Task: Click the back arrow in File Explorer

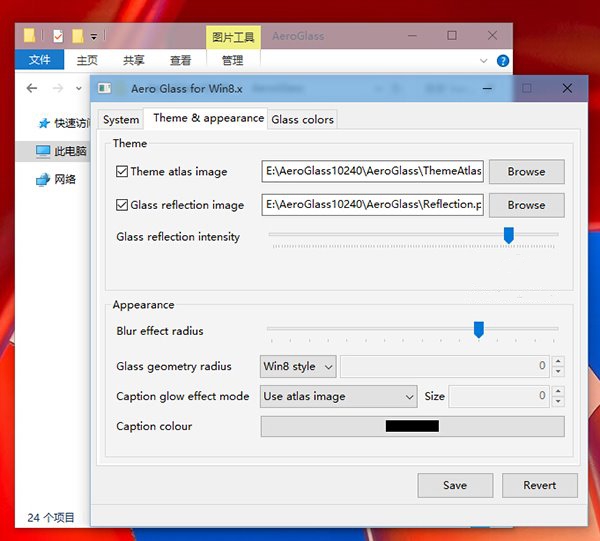Action: 32,89
